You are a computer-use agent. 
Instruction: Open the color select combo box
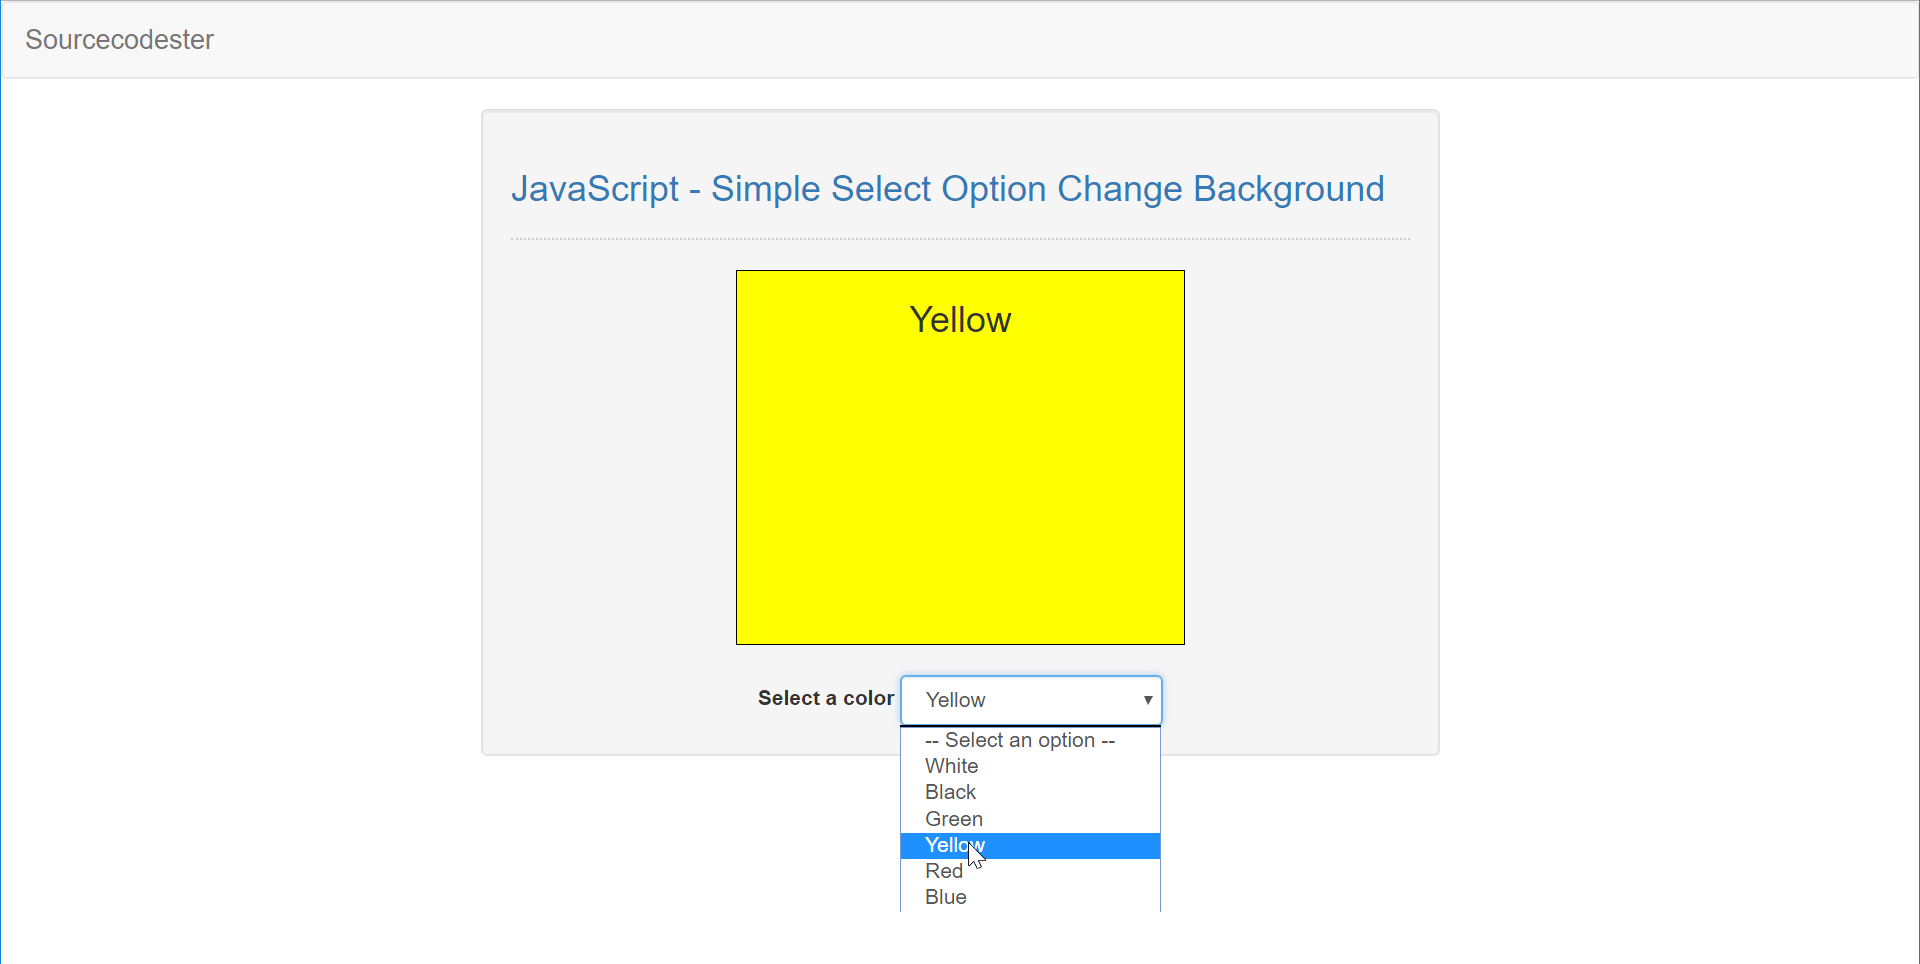pos(1031,700)
